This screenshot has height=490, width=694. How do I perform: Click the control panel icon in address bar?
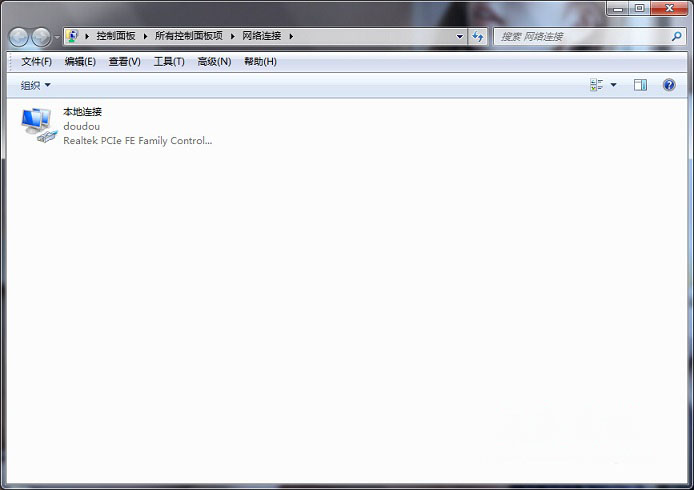pos(72,36)
